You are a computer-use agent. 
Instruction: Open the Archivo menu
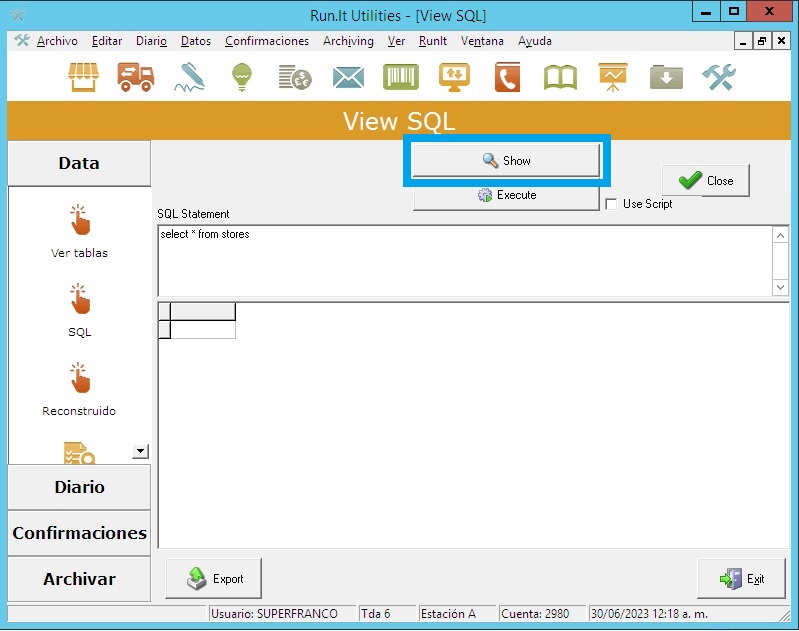coord(57,41)
